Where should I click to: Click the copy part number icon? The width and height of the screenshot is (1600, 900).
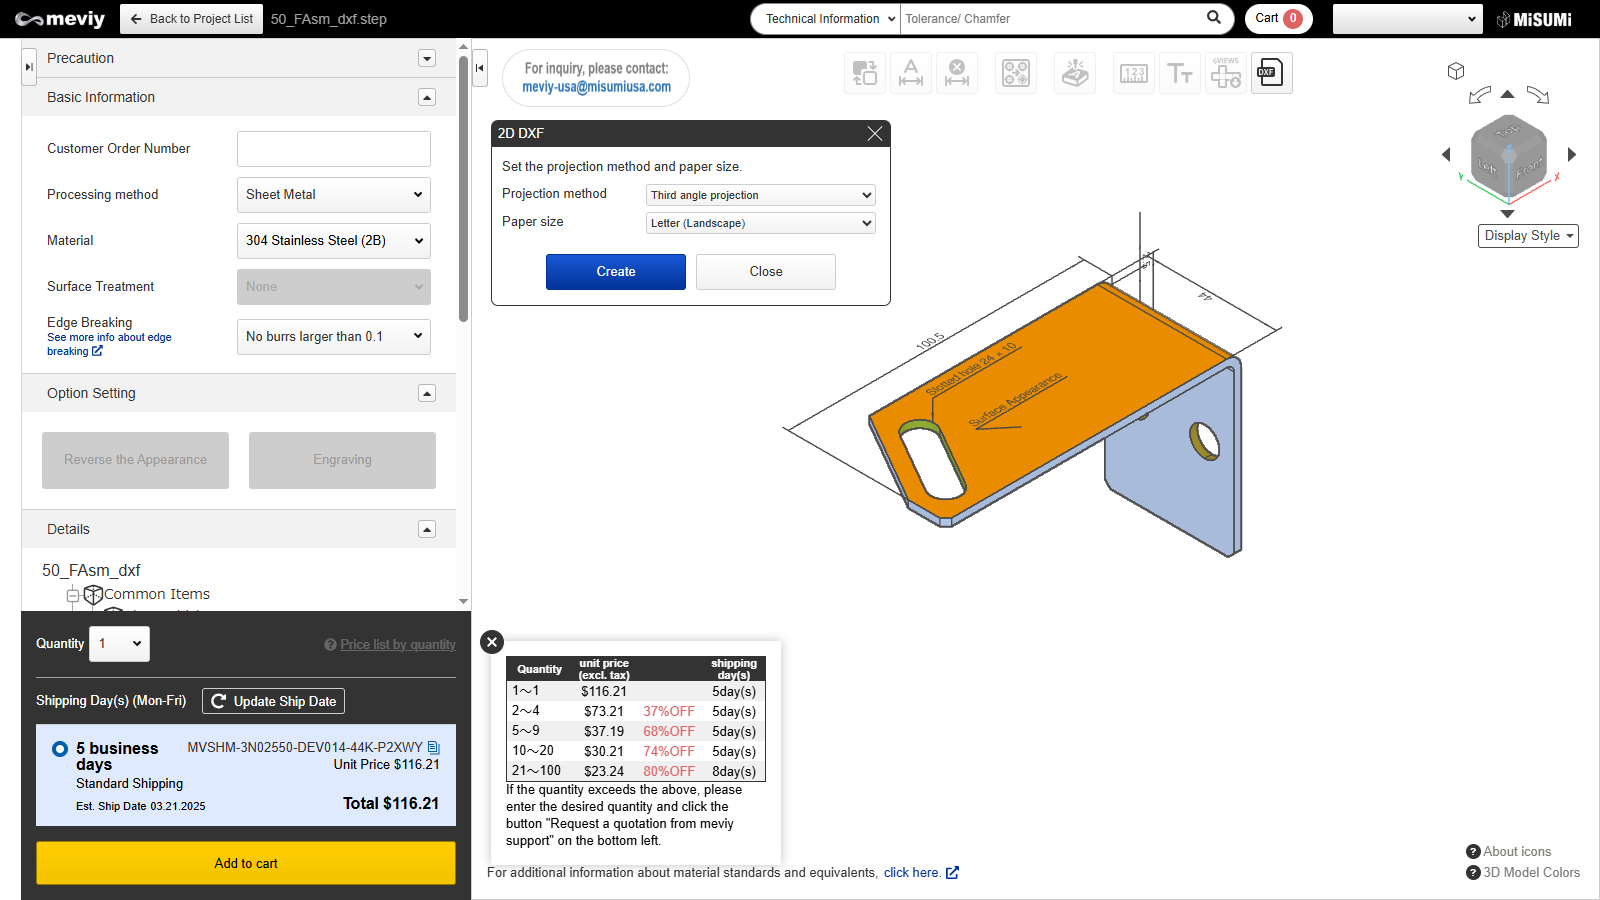point(434,747)
